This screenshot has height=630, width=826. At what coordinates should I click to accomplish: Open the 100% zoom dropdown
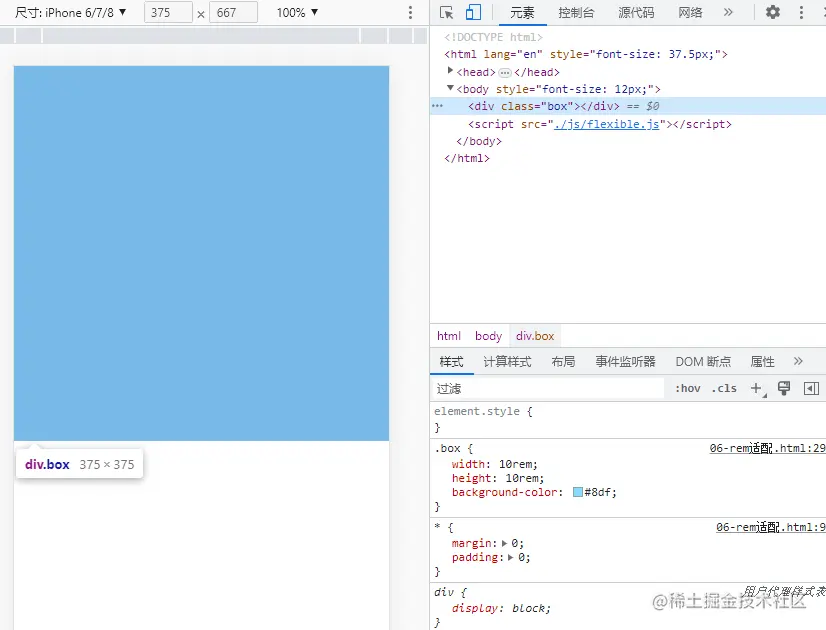coord(297,13)
